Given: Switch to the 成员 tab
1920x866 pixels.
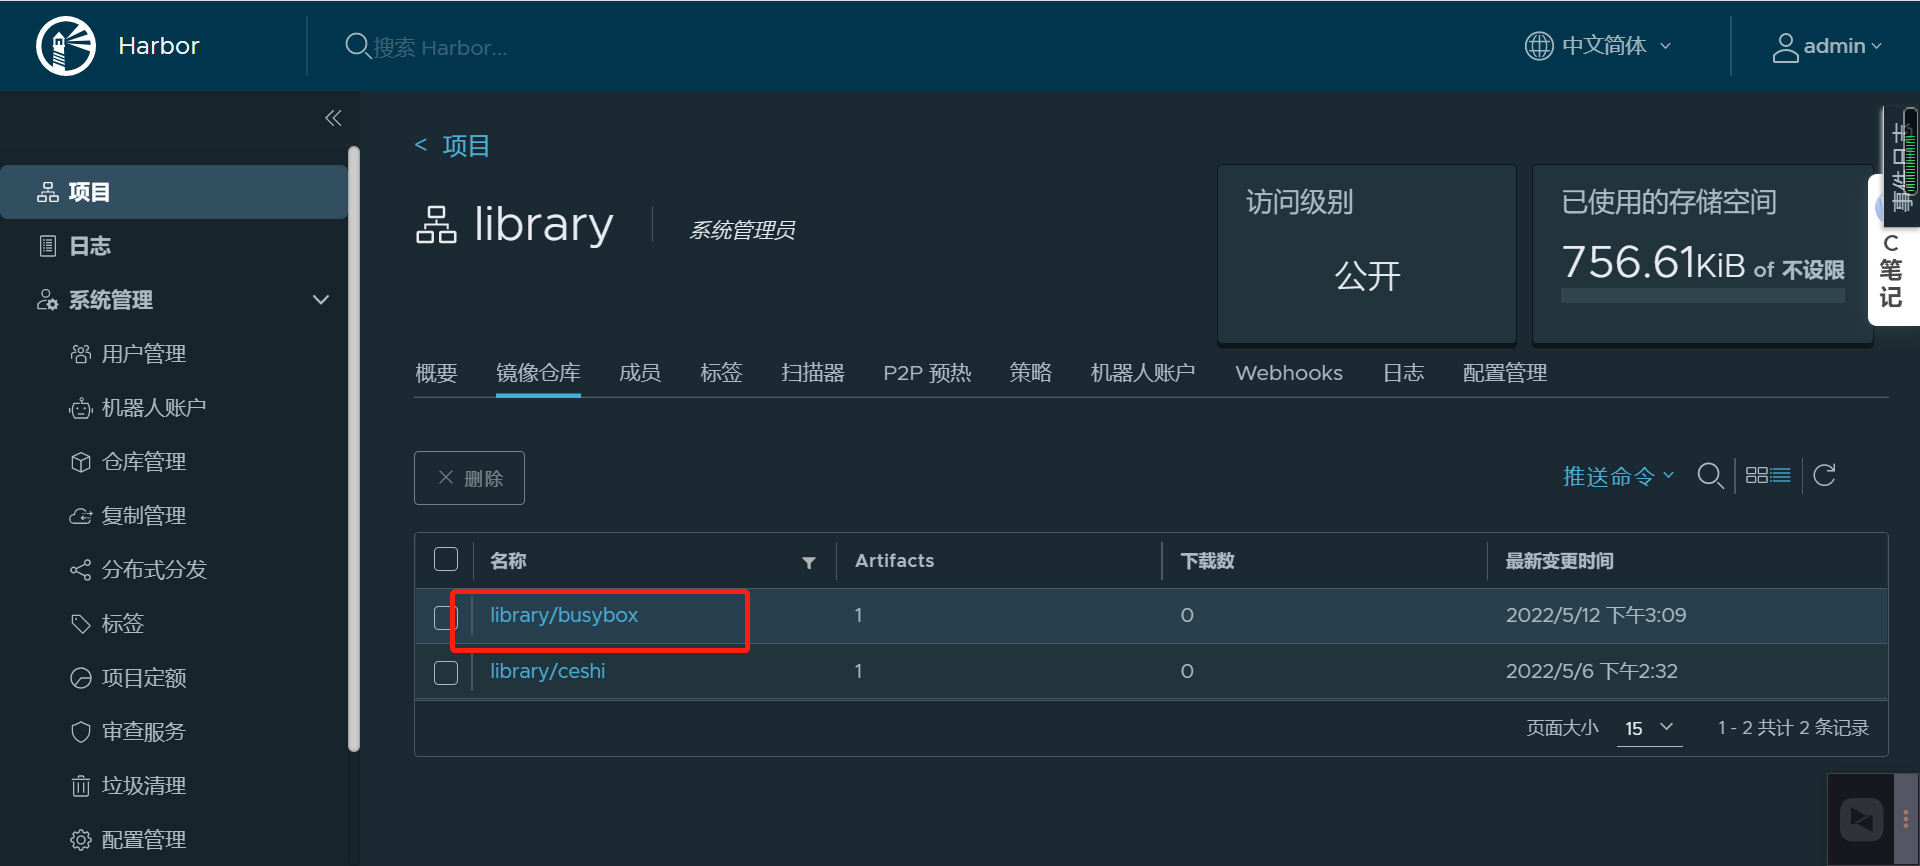Looking at the screenshot, I should pos(639,373).
